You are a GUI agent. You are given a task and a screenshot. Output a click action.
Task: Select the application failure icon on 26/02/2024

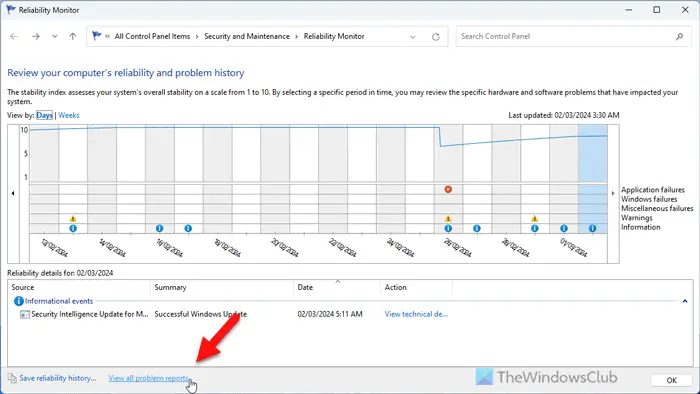(448, 189)
